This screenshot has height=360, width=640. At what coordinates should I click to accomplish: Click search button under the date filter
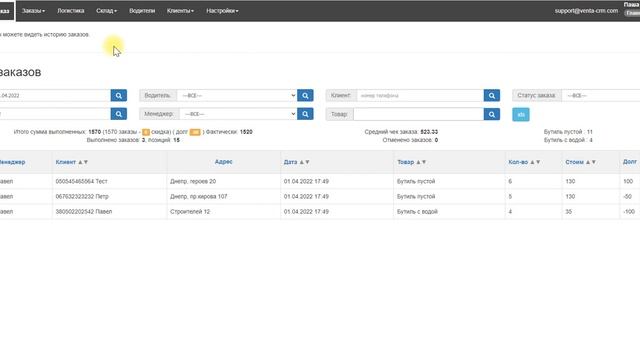(118, 114)
